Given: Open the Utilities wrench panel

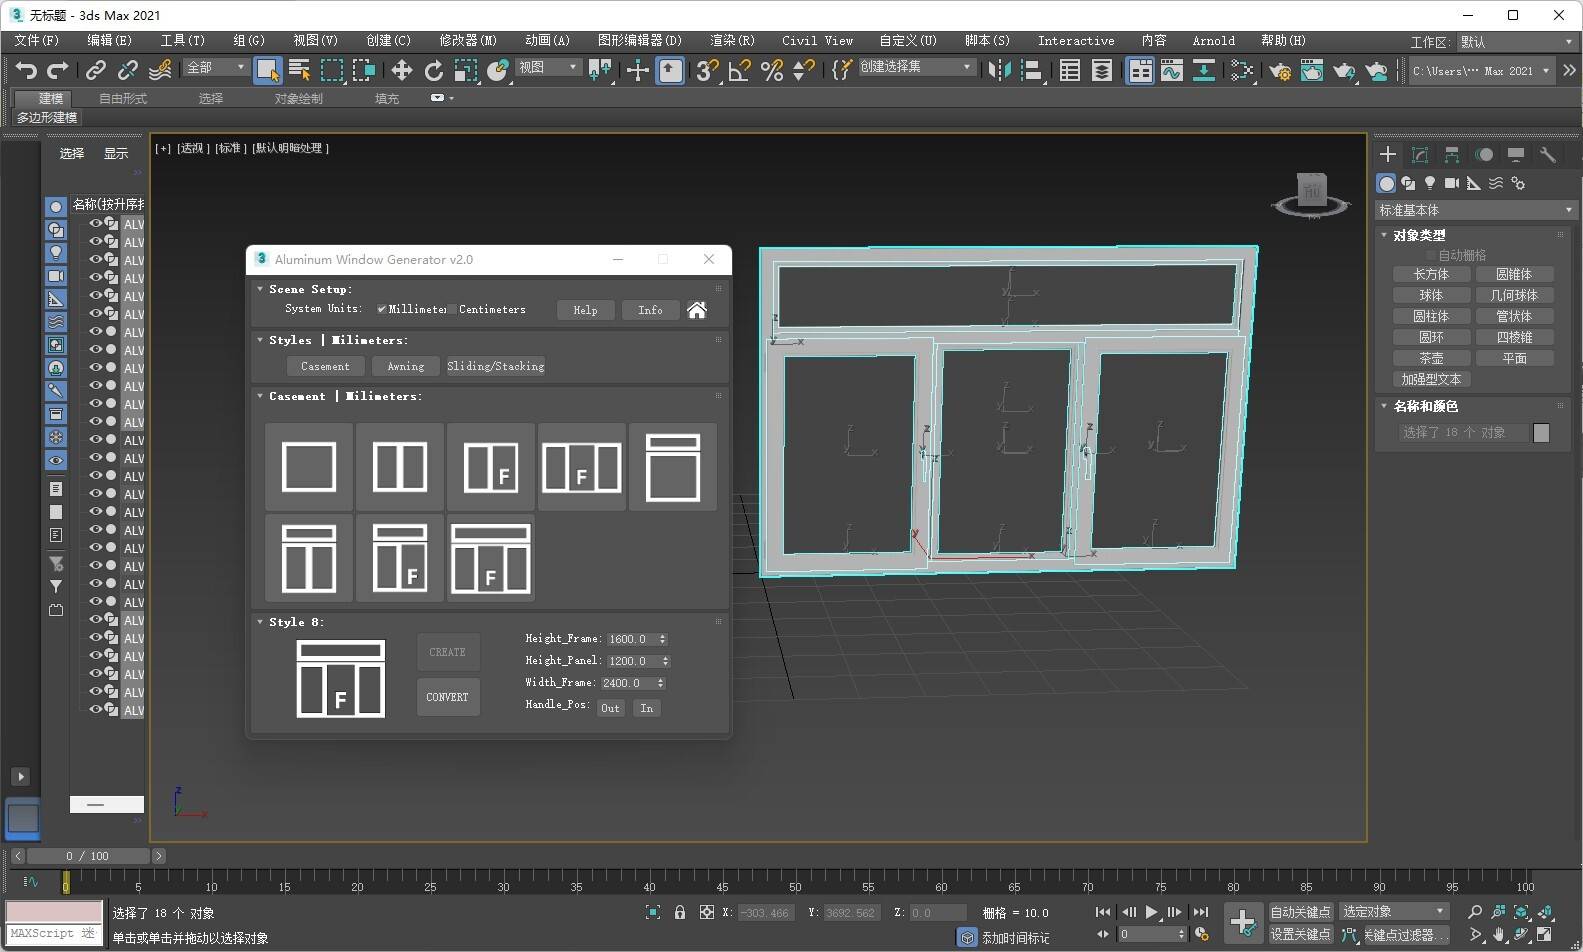Looking at the screenshot, I should click(1548, 154).
